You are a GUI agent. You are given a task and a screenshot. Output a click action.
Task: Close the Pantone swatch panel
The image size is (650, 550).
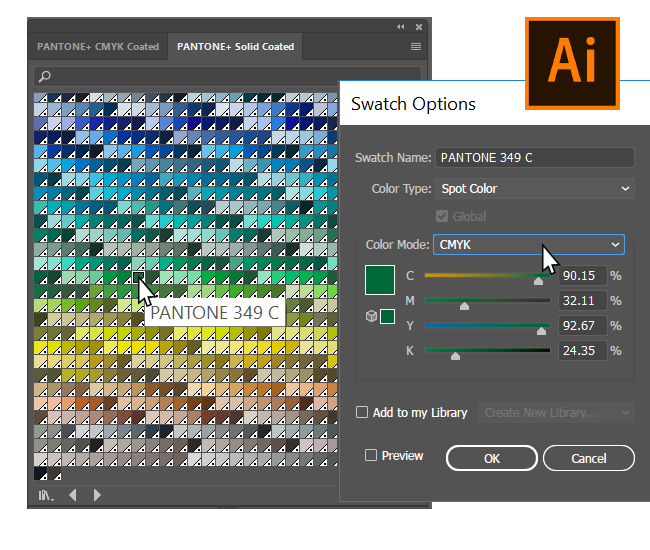click(419, 27)
